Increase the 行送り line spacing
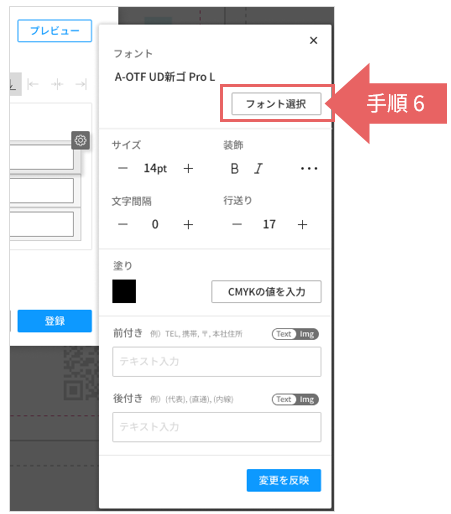451x514 pixels. pyautogui.click(x=302, y=224)
